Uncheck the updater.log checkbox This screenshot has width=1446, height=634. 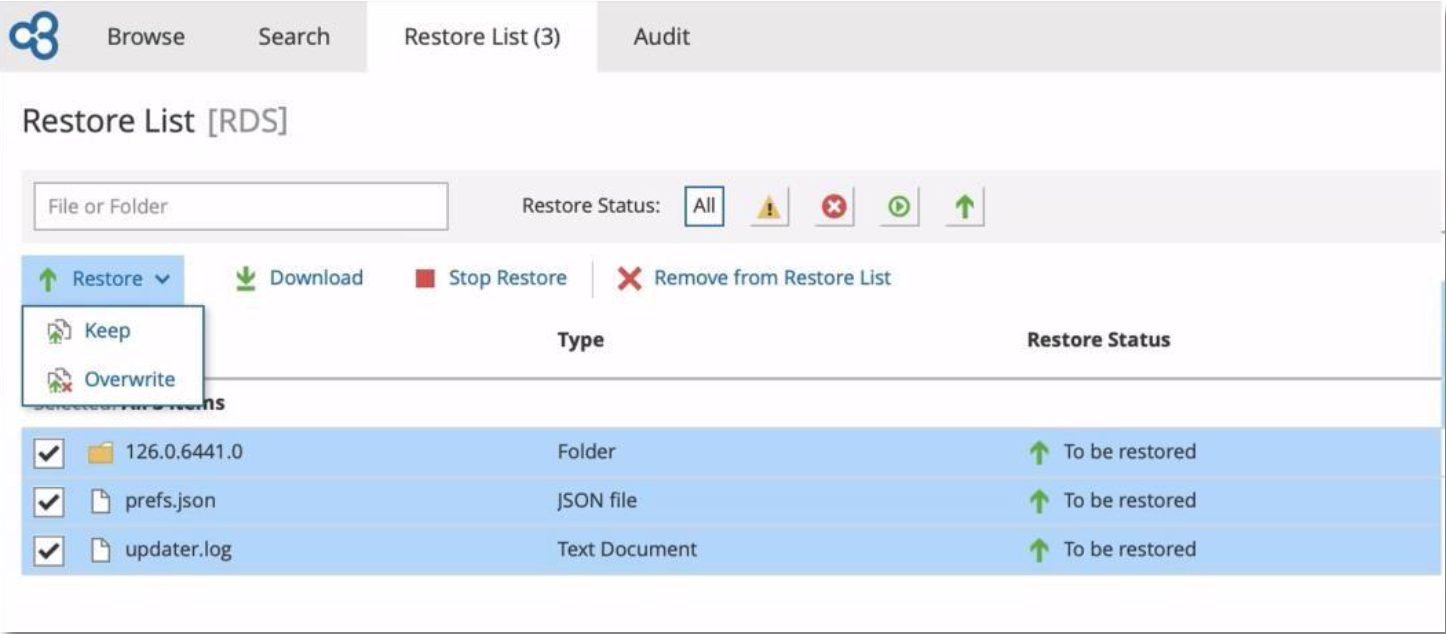(x=48, y=551)
